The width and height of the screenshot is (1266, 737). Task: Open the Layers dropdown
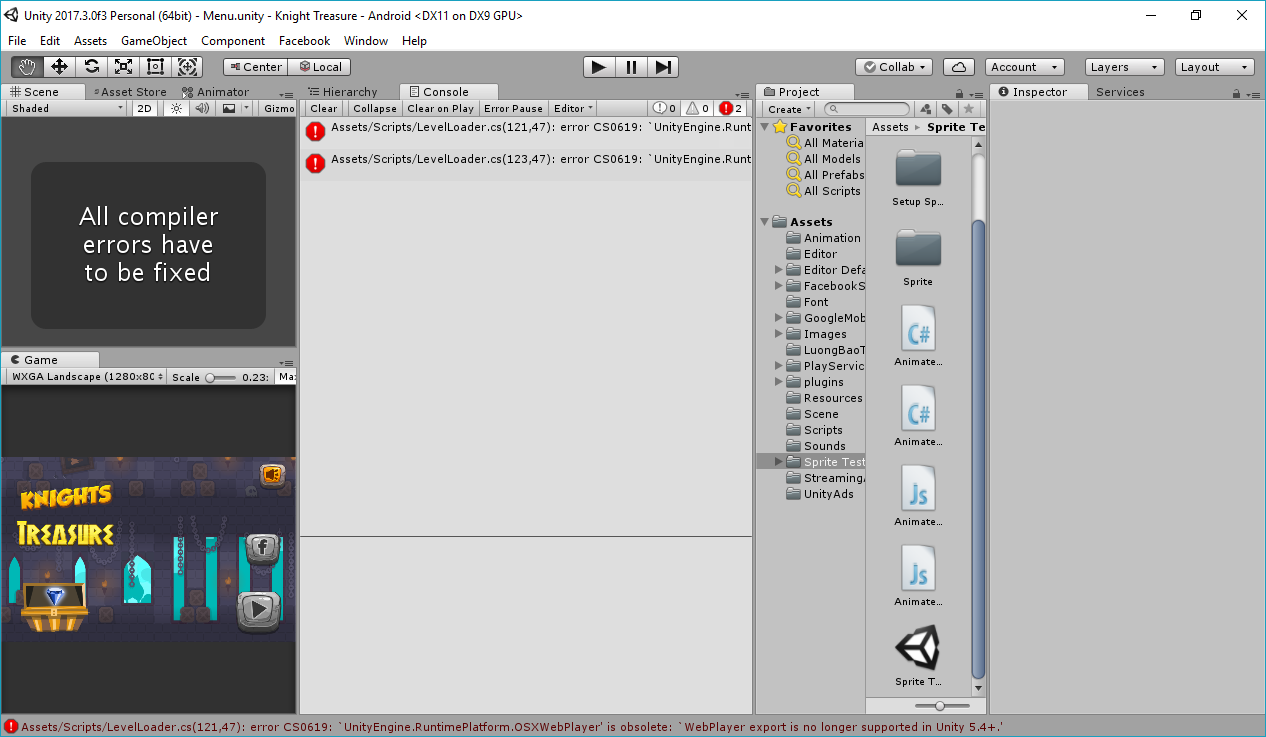(x=1124, y=67)
